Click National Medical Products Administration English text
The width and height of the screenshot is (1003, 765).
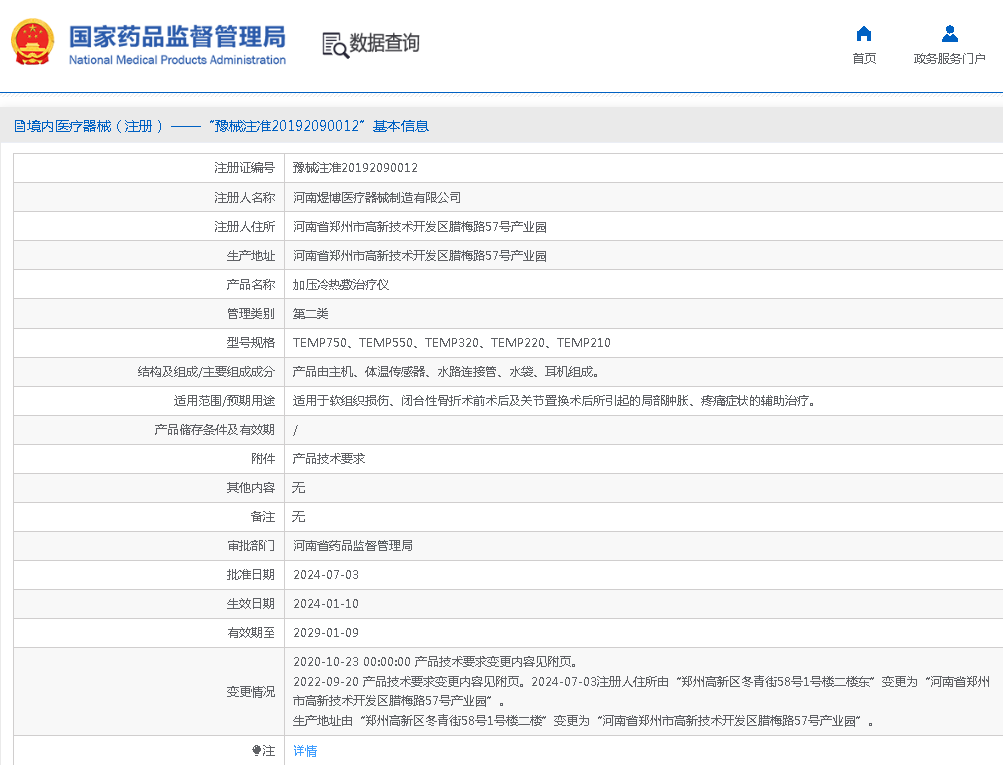pos(177,60)
